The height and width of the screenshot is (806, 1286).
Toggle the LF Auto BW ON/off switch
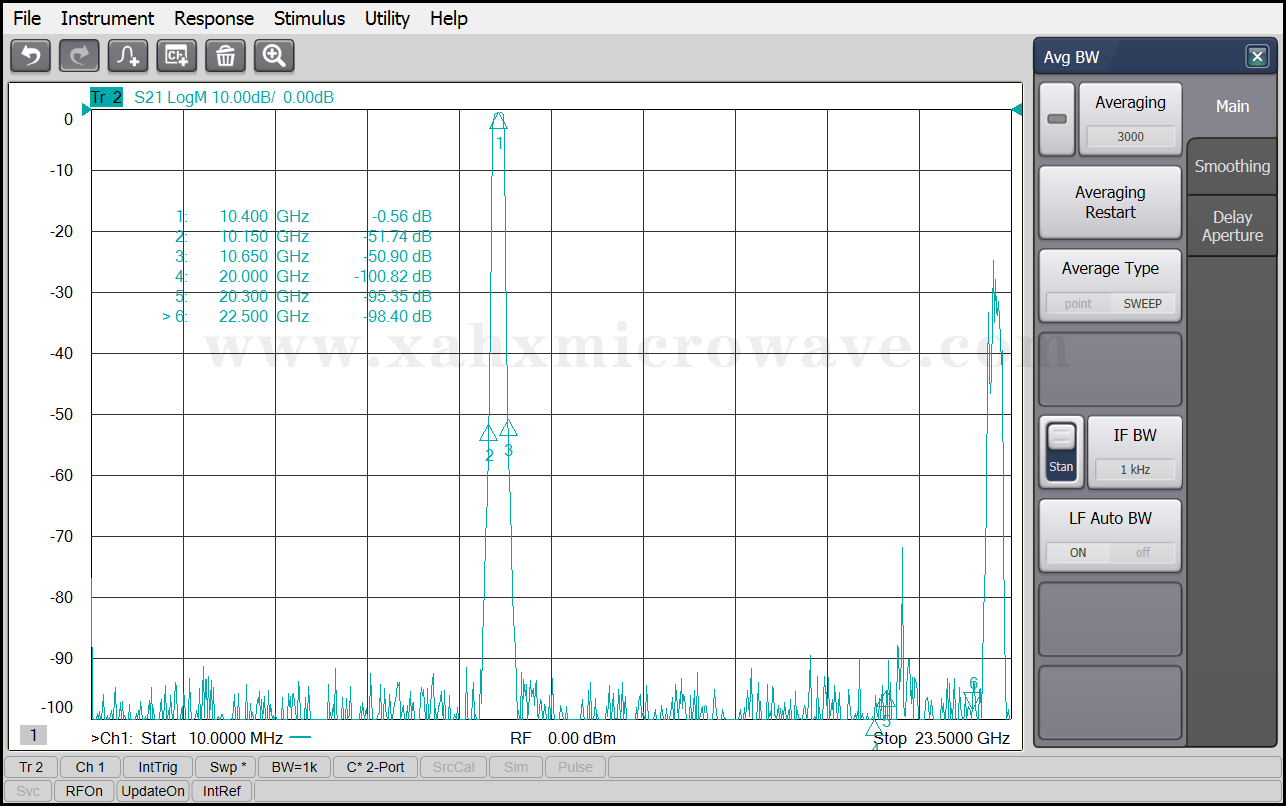tap(1110, 552)
